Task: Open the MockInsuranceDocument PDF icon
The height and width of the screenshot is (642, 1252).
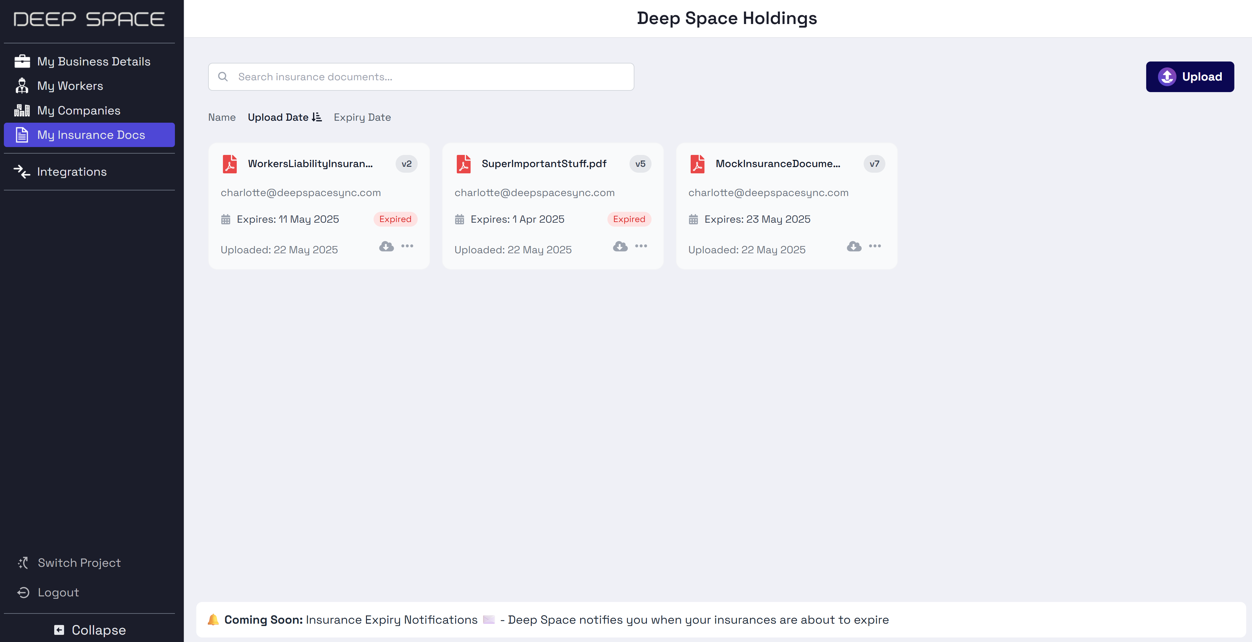Action: (x=698, y=164)
